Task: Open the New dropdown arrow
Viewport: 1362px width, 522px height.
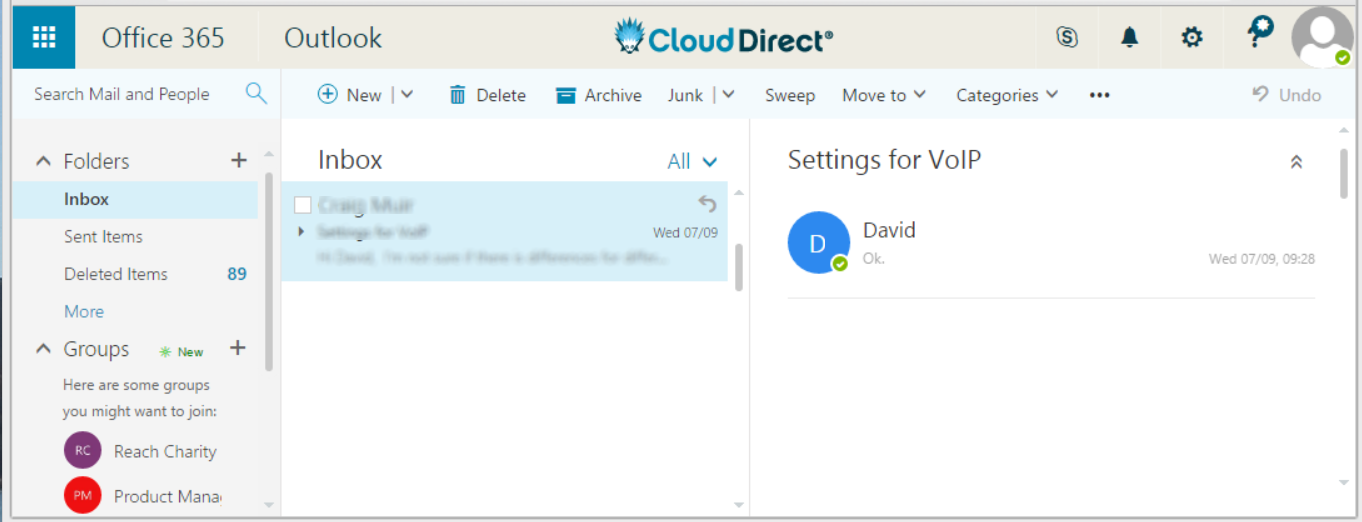Action: [407, 95]
